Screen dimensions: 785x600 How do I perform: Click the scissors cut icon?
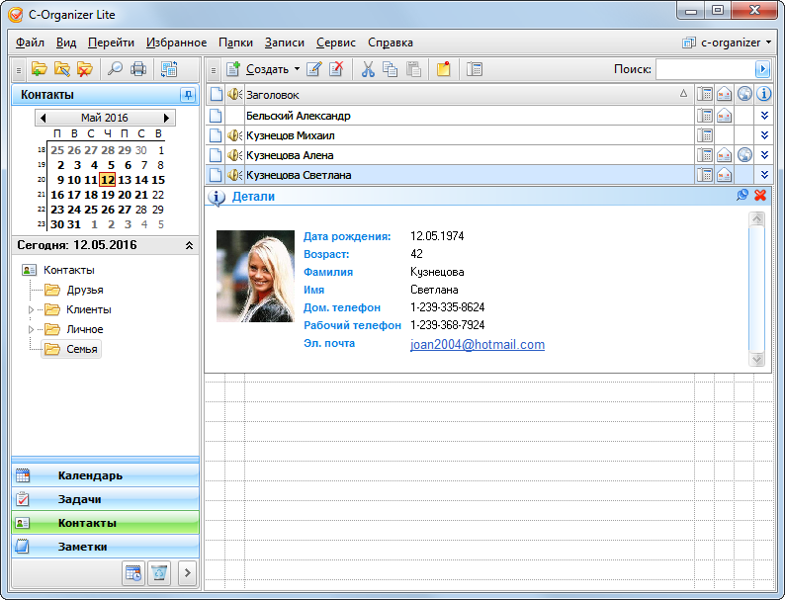[x=367, y=69]
